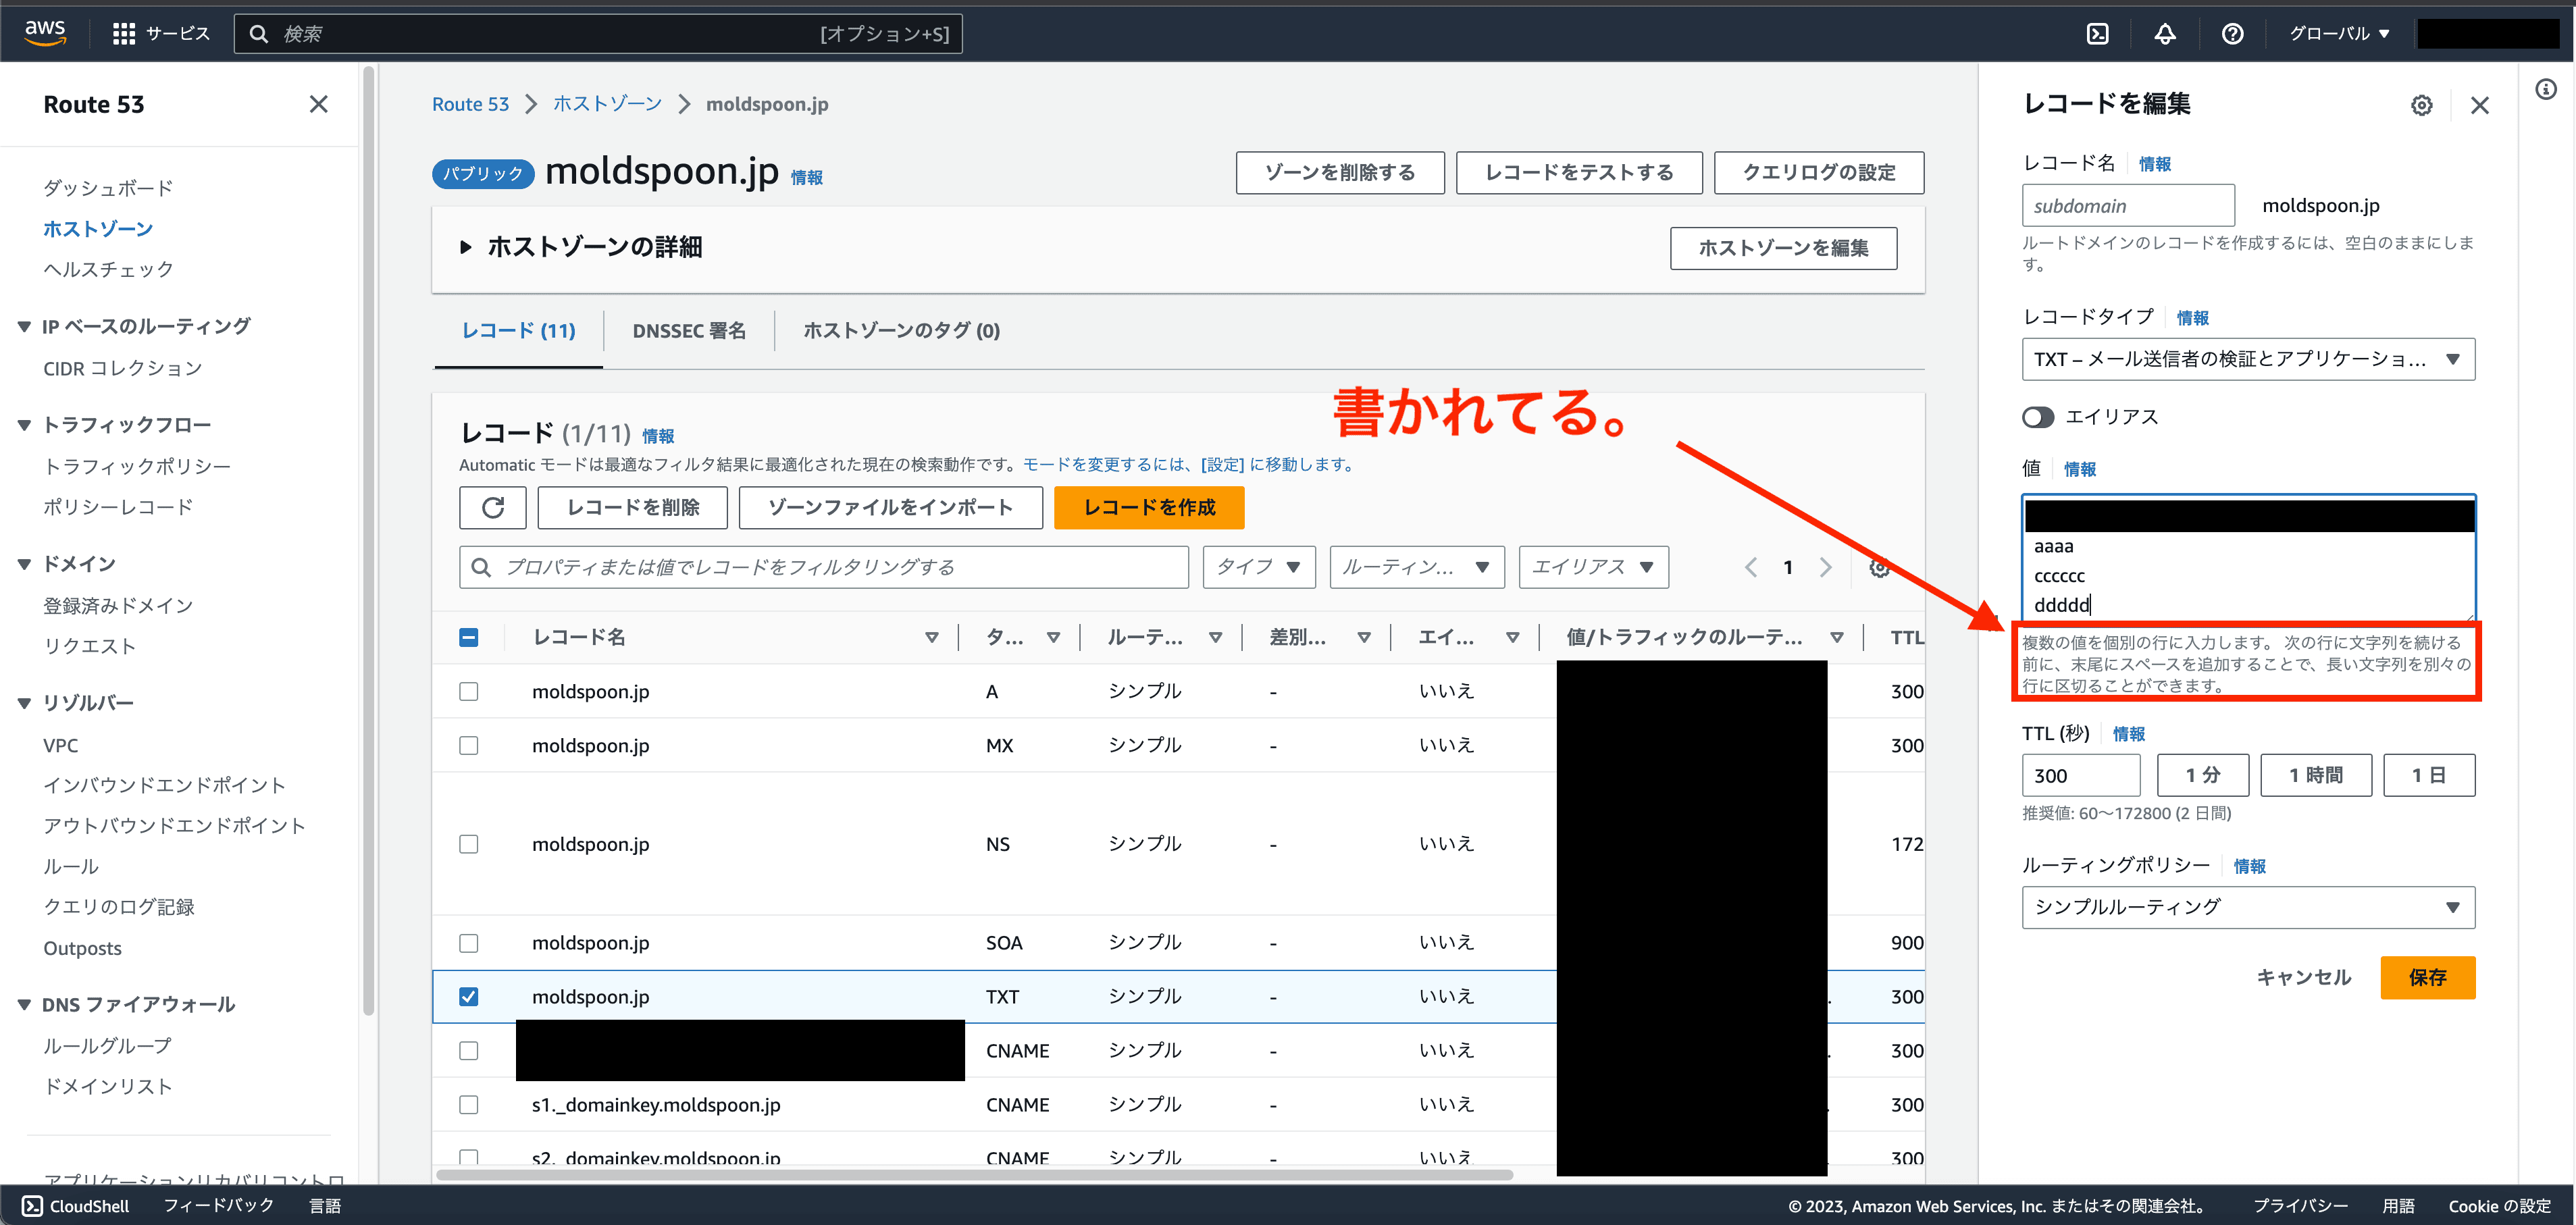This screenshot has height=1225, width=2576.
Task: Click the import zone file button
Action: click(890, 507)
